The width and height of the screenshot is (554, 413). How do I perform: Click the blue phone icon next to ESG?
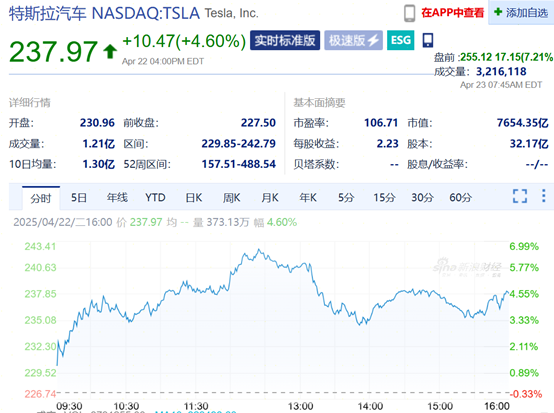click(x=428, y=40)
